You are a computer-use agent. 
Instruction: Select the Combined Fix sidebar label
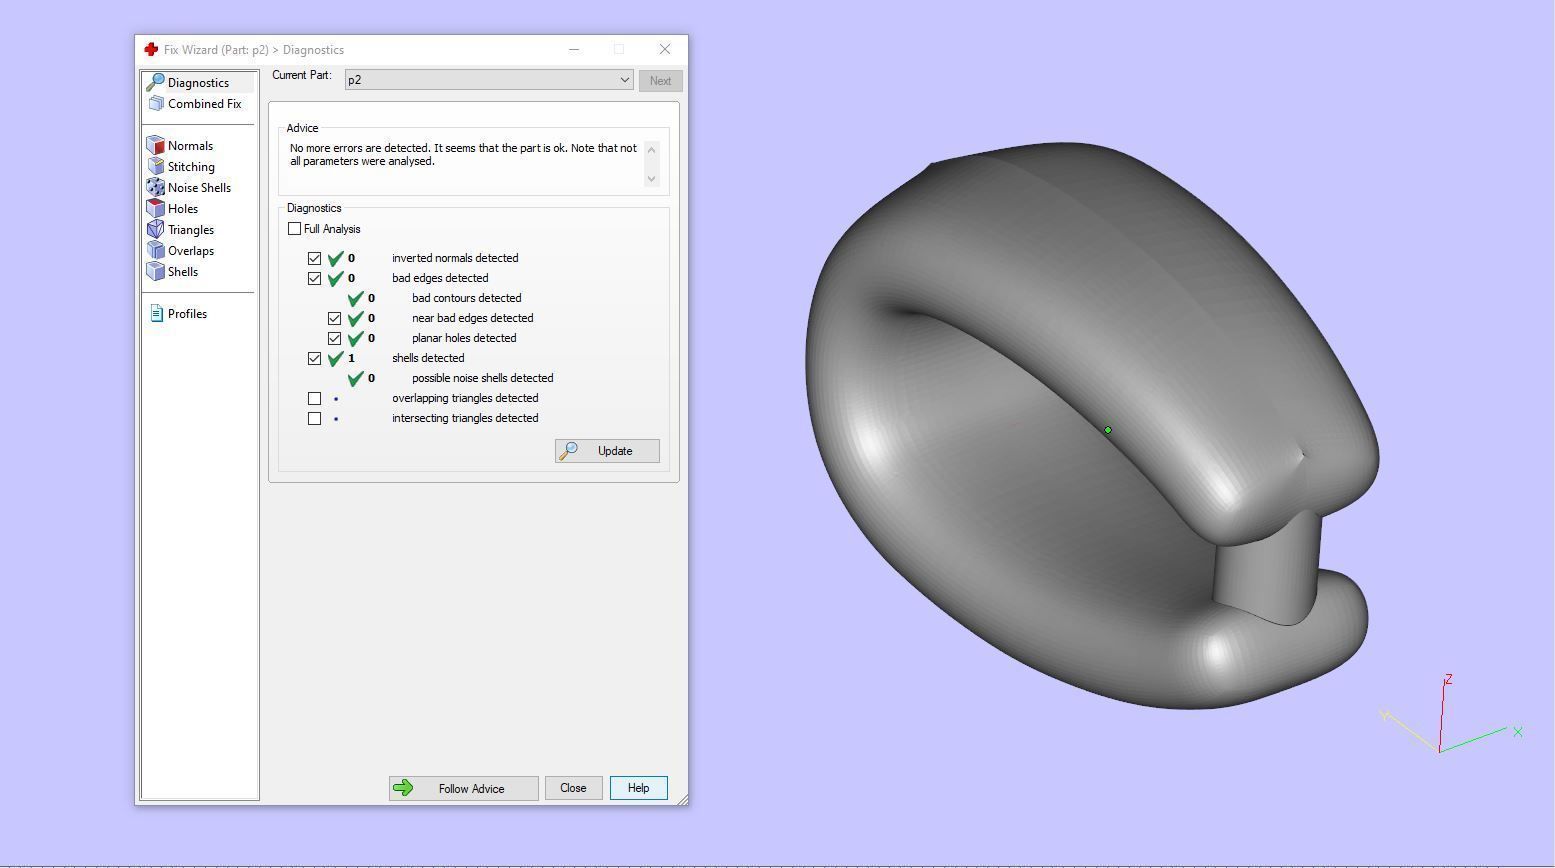coord(204,104)
